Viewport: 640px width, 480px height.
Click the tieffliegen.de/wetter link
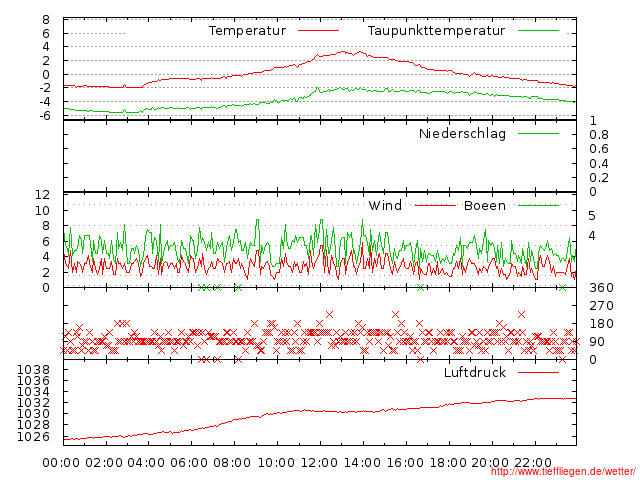click(x=563, y=472)
